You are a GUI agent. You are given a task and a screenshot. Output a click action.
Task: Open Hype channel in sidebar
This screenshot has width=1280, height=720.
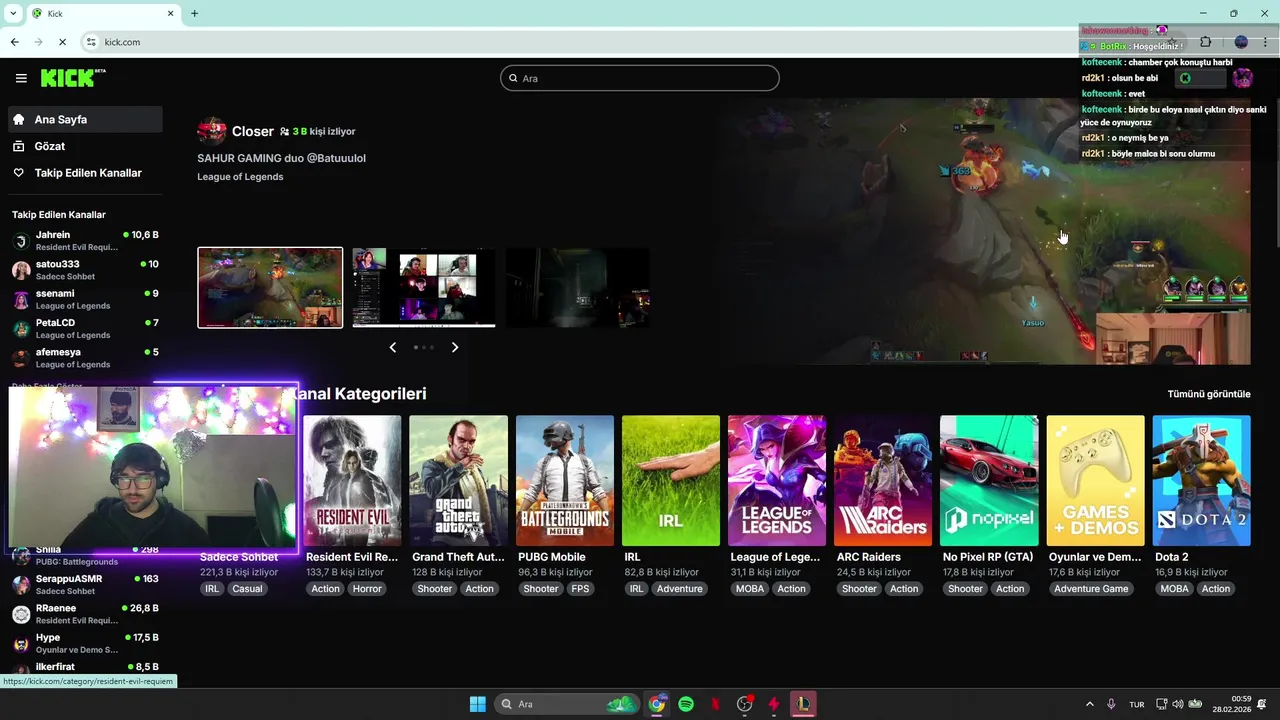tap(85, 643)
